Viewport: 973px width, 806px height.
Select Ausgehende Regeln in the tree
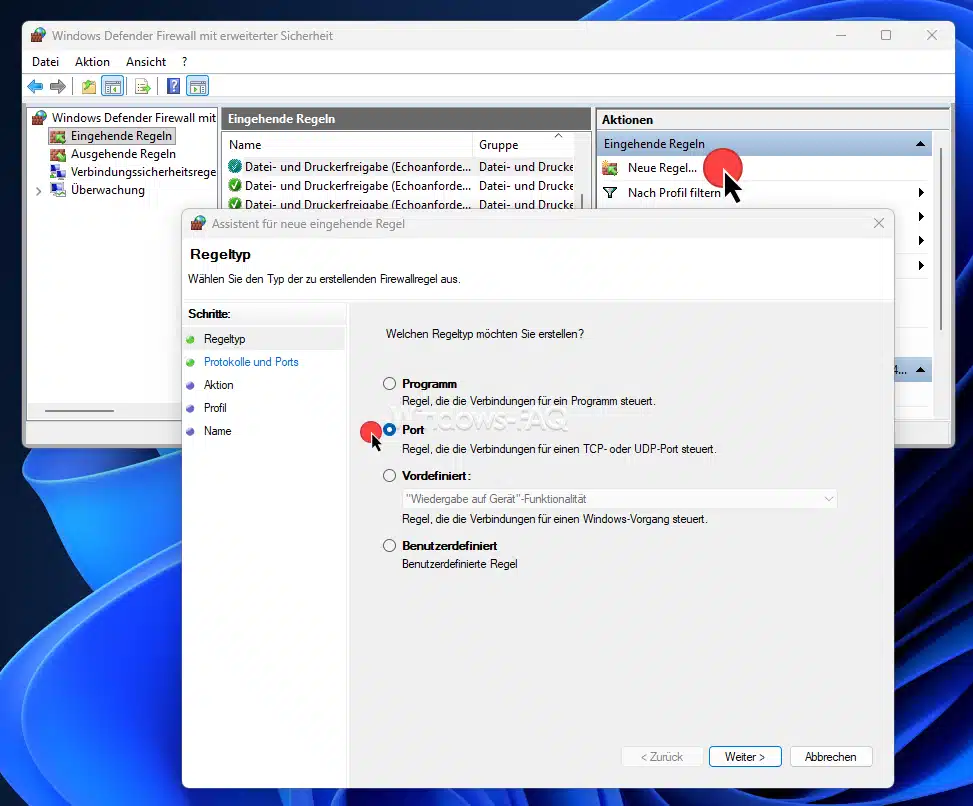(123, 154)
